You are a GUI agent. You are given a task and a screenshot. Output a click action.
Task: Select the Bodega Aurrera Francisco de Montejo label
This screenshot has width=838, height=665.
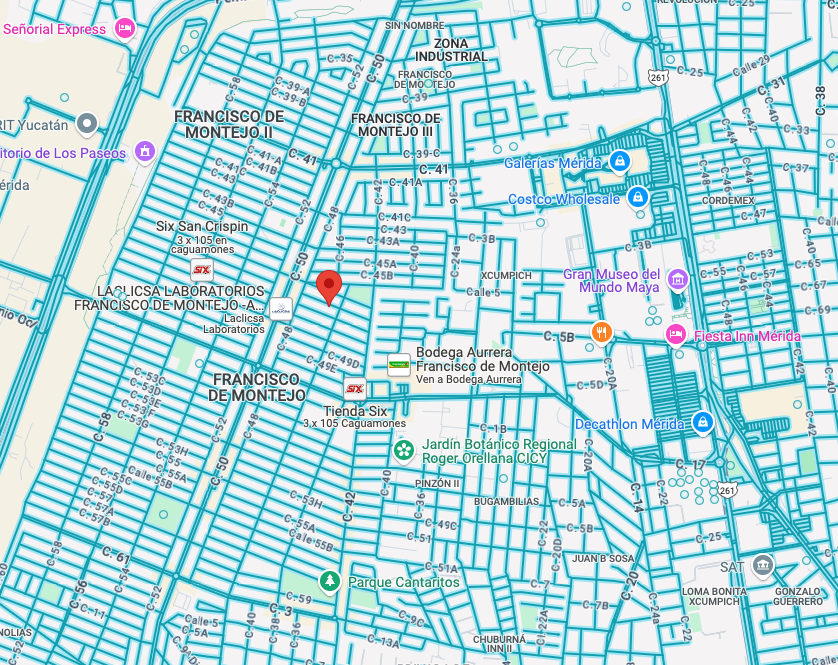click(x=483, y=359)
